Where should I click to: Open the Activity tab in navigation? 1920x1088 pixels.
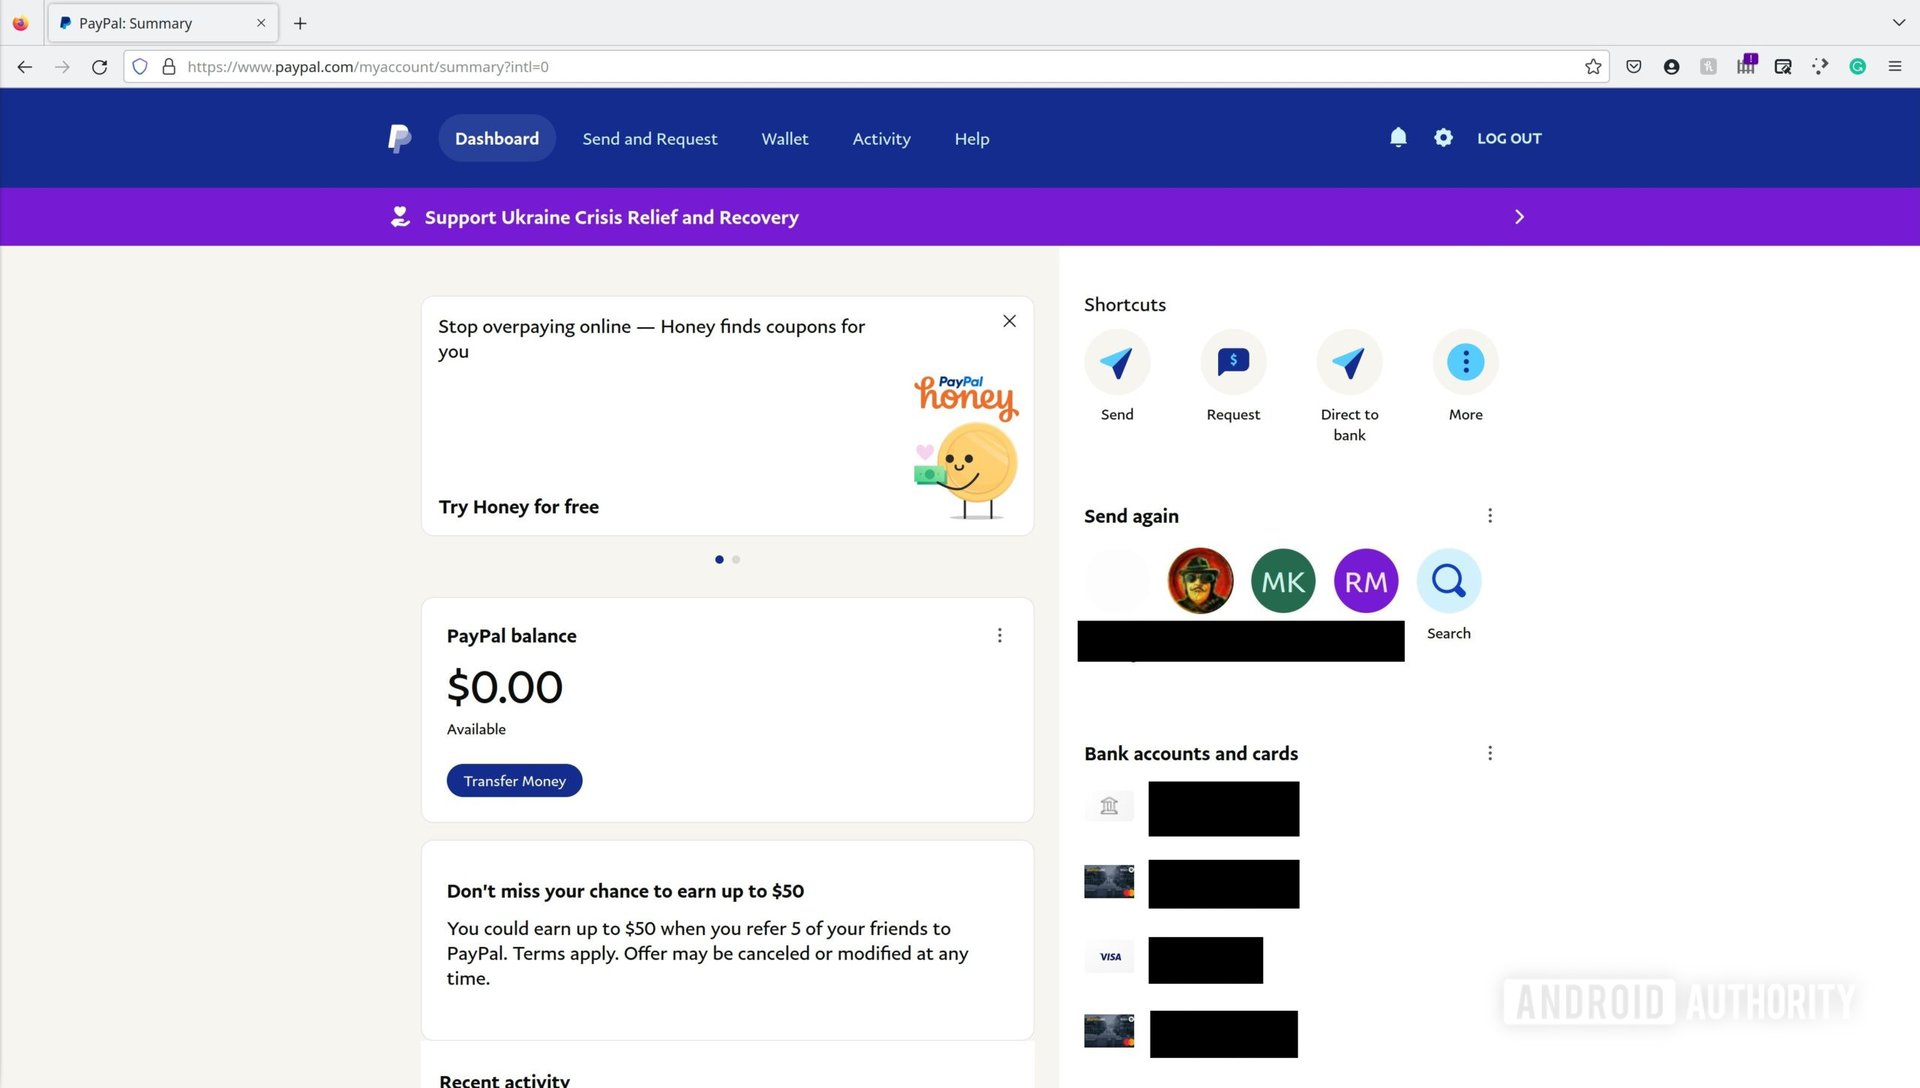[x=881, y=137]
